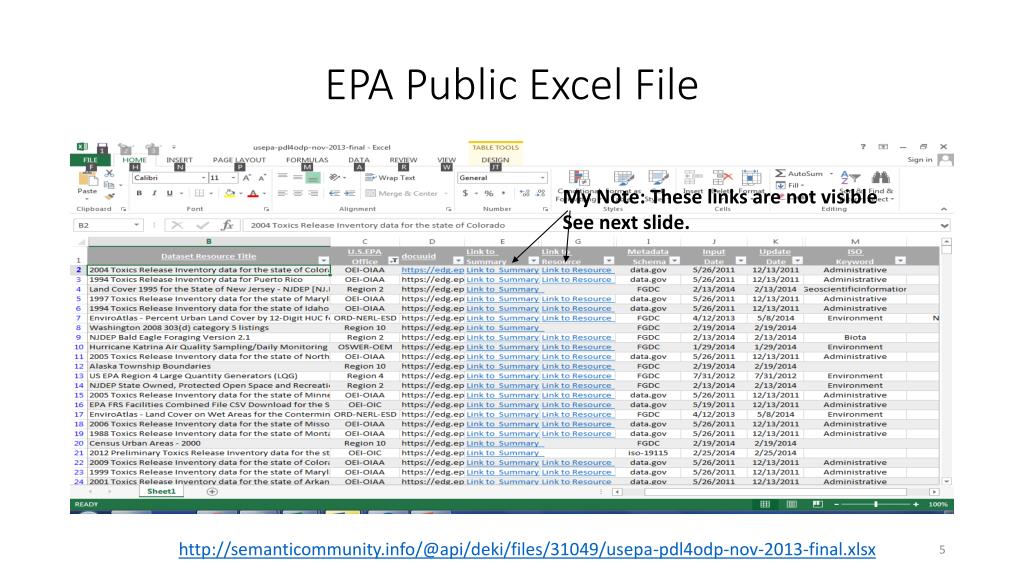Click the Format Painter brush icon
The width and height of the screenshot is (1024, 576).
110,195
